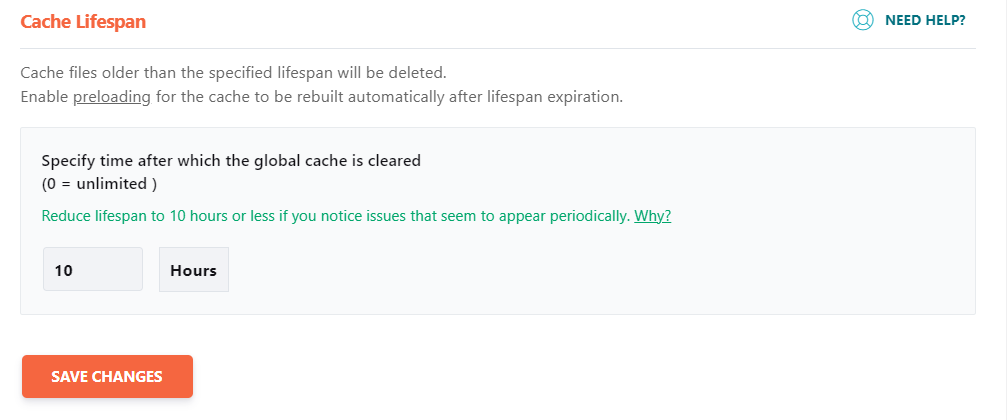Focus the lifespan value field showing 10
The image size is (1007, 420).
coord(93,270)
